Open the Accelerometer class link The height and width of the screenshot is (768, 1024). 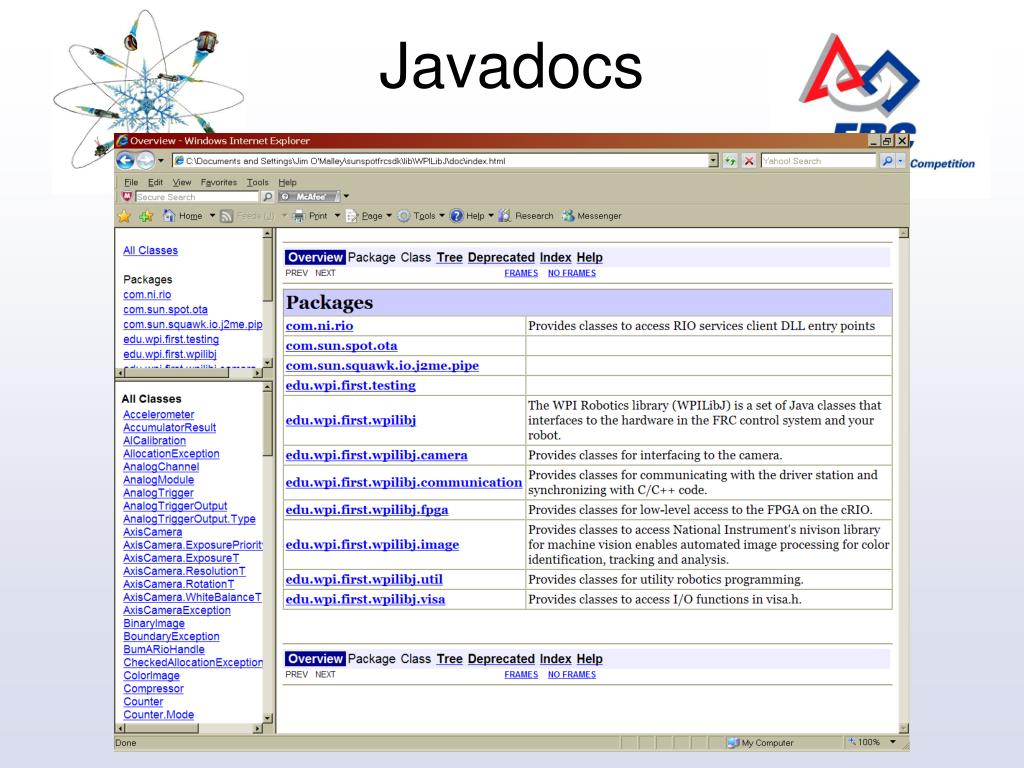click(x=159, y=415)
